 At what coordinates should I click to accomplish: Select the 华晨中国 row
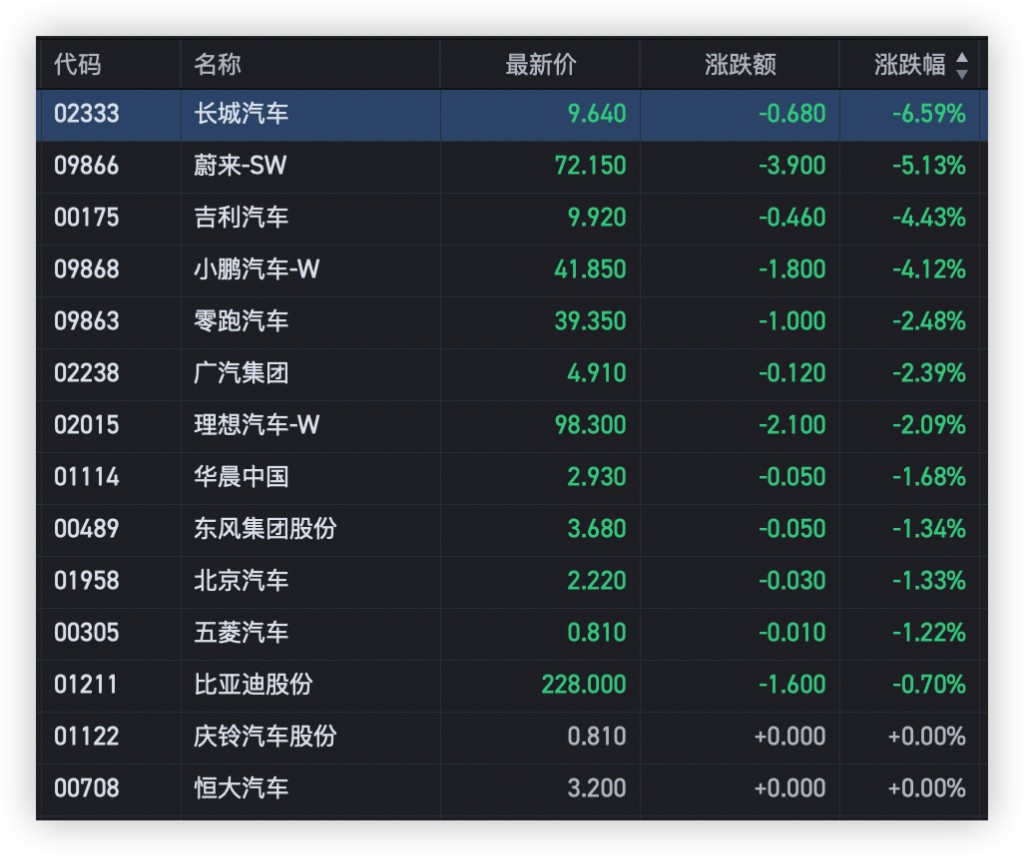pyautogui.click(x=241, y=478)
